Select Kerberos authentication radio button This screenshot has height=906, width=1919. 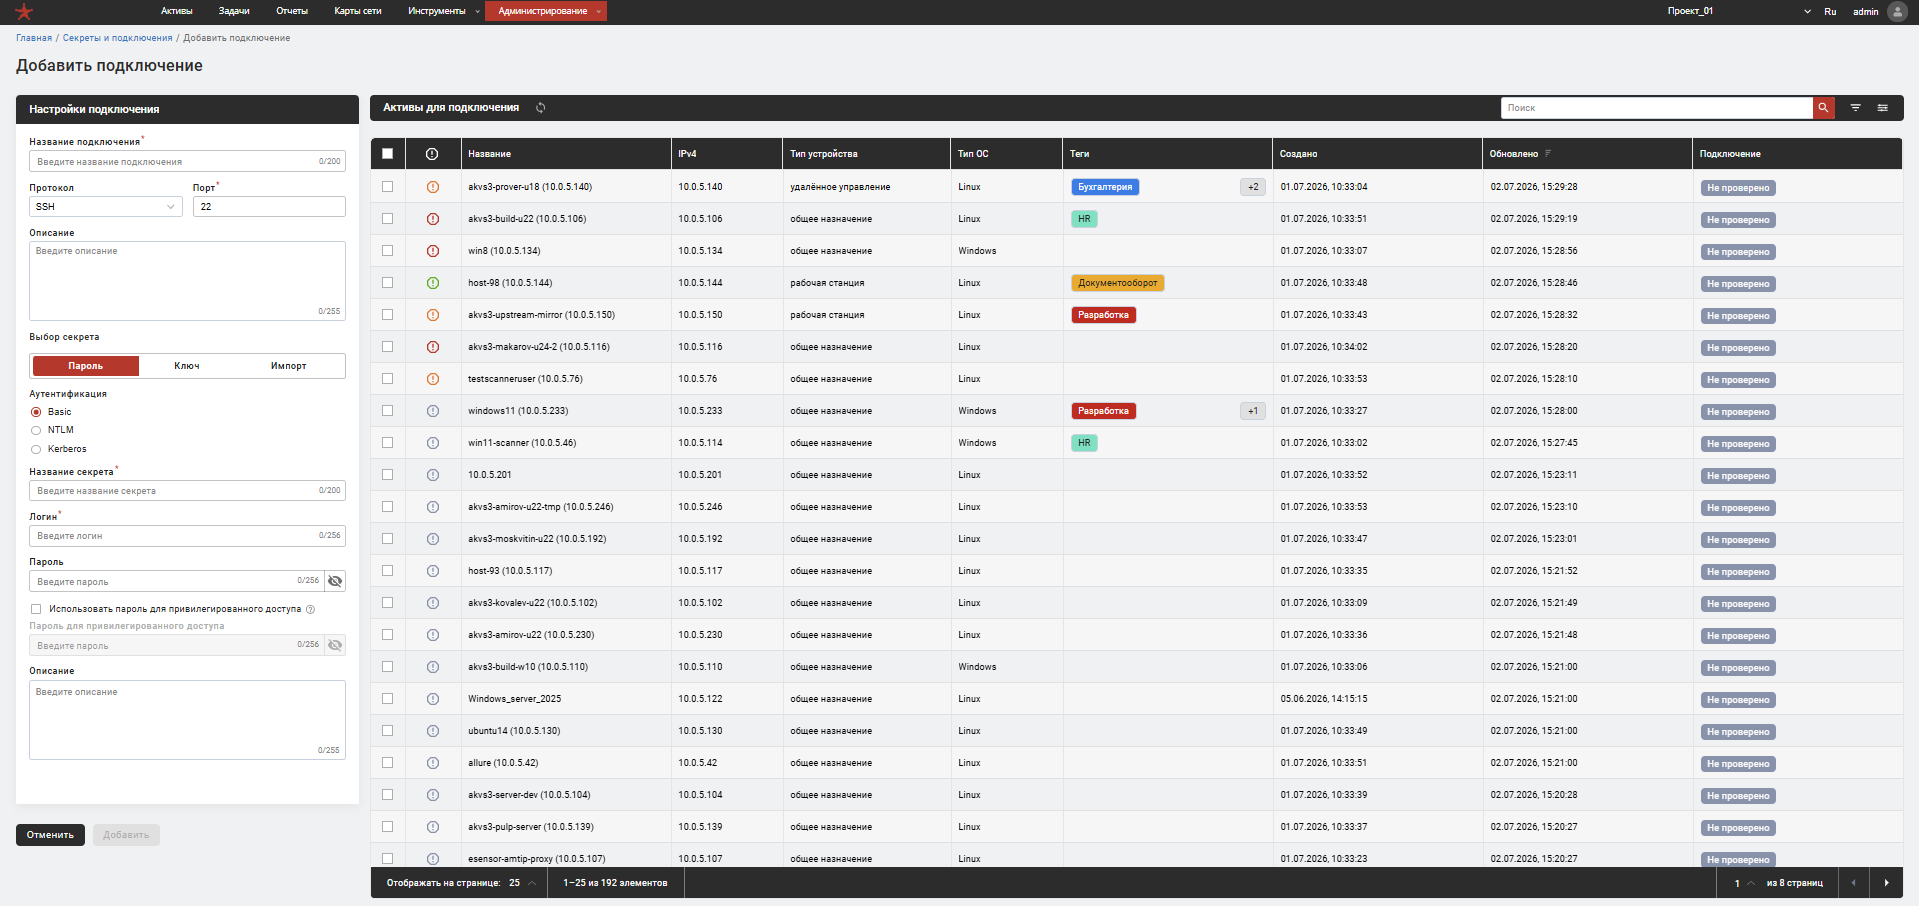coord(36,449)
